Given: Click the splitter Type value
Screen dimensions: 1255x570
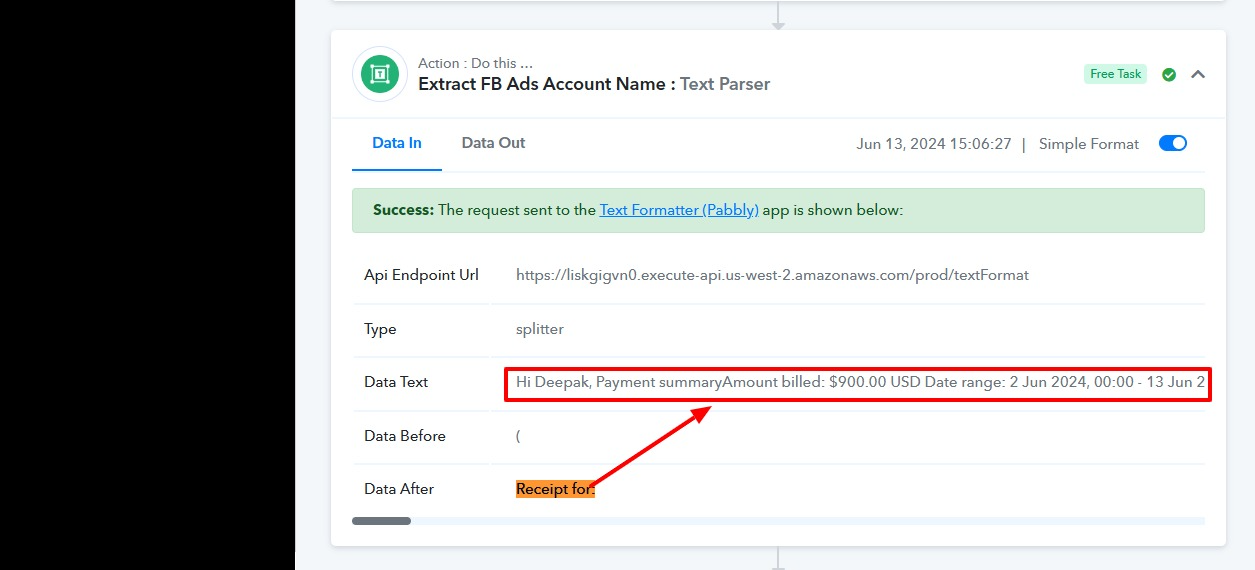Looking at the screenshot, I should (x=540, y=329).
